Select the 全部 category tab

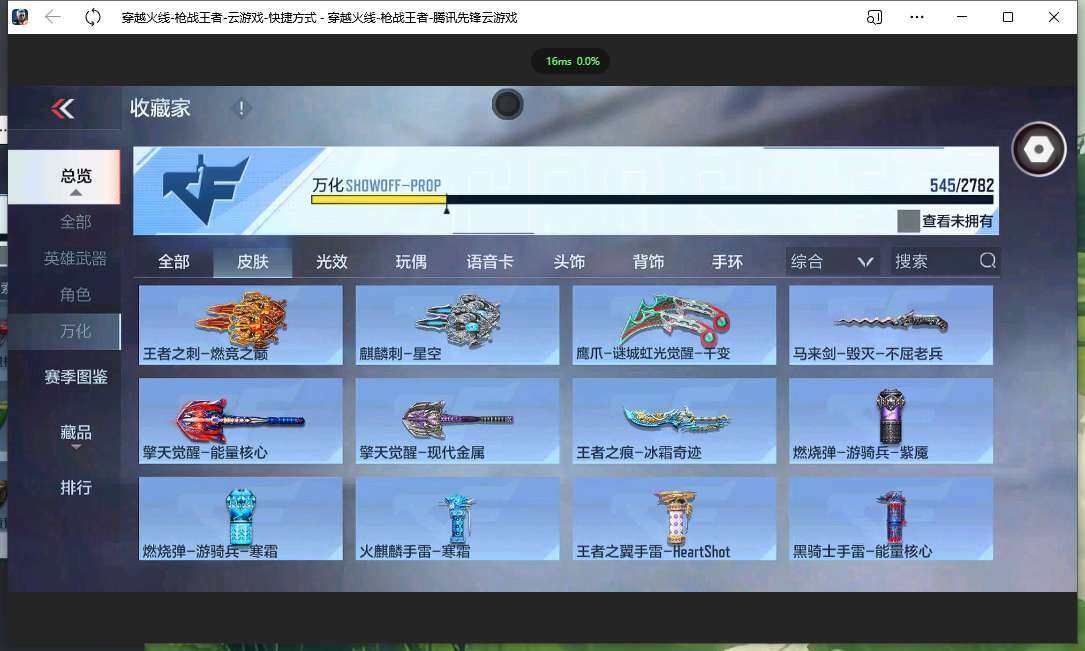(174, 262)
